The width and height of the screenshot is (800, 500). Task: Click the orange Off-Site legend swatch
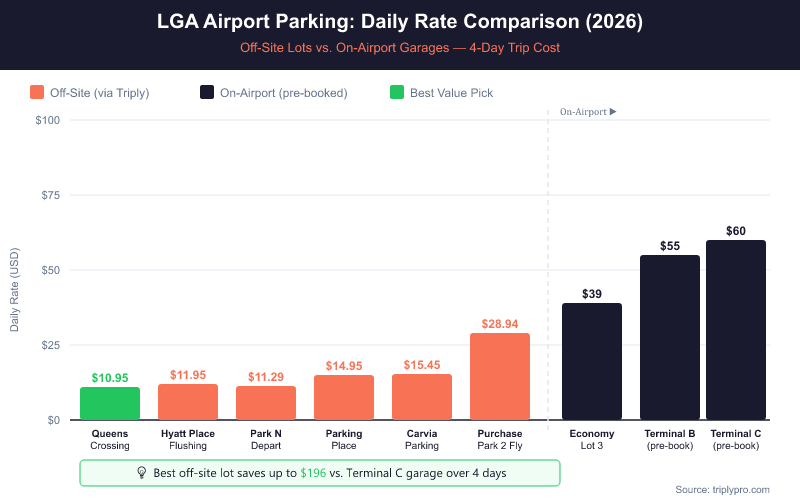pyautogui.click(x=37, y=93)
